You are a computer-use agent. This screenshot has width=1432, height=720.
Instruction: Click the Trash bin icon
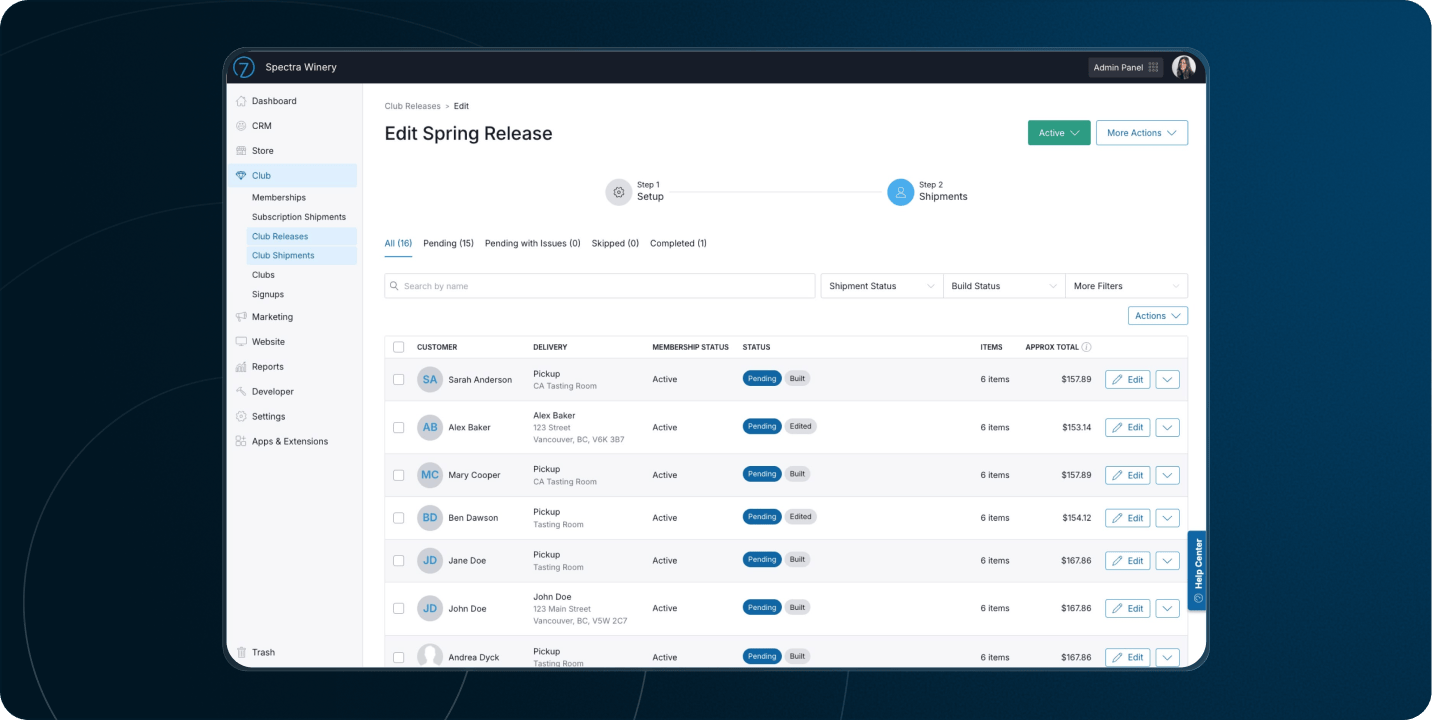tap(241, 652)
